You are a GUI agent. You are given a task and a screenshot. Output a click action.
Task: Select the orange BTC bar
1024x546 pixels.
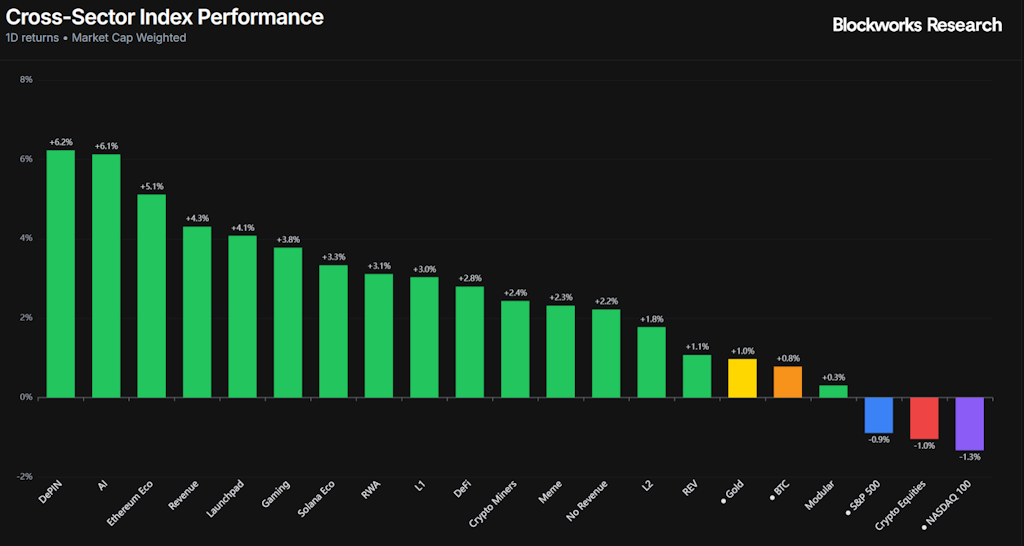[788, 382]
